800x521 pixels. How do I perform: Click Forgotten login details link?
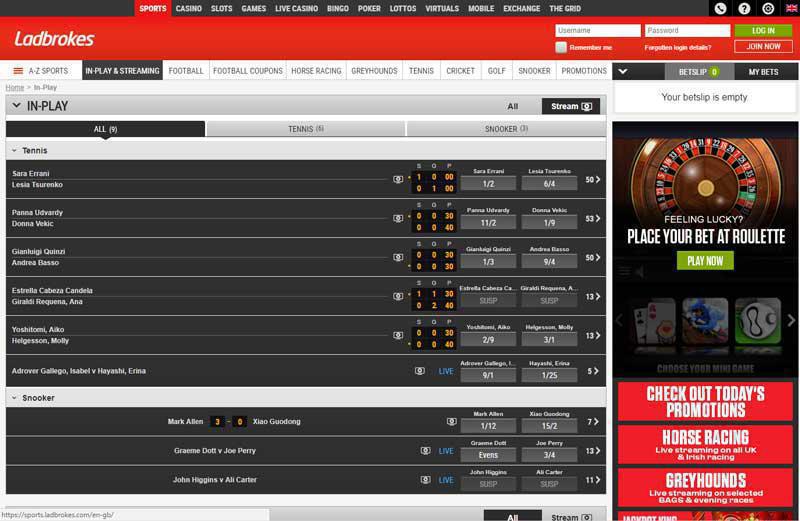(678, 47)
